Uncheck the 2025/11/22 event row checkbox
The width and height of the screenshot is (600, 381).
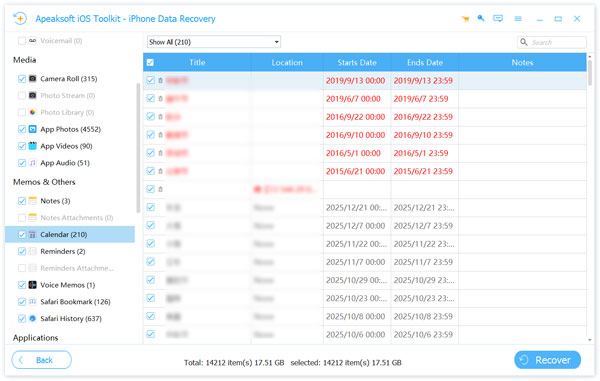(x=150, y=243)
